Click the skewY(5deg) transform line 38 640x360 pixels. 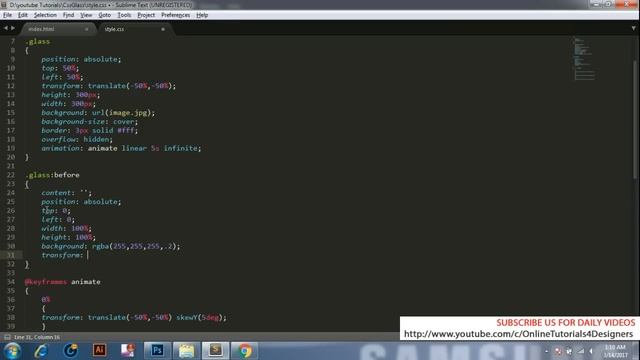click(134, 318)
